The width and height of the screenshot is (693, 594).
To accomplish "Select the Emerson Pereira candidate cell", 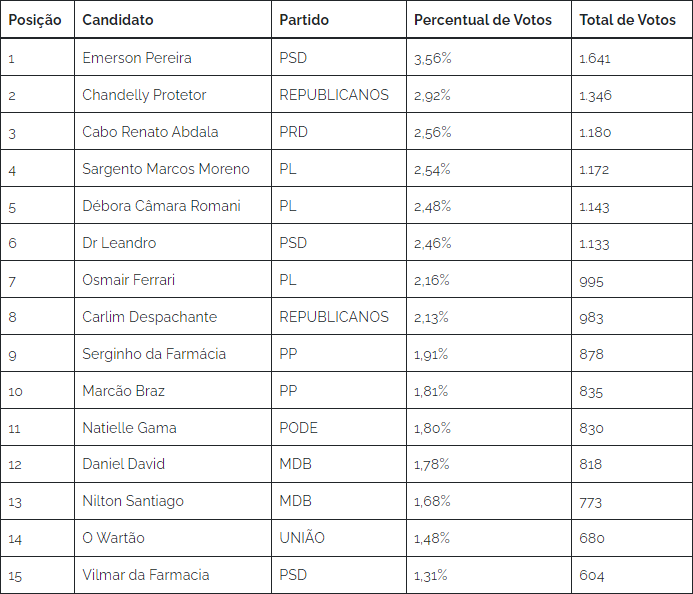I will [x=173, y=57].
